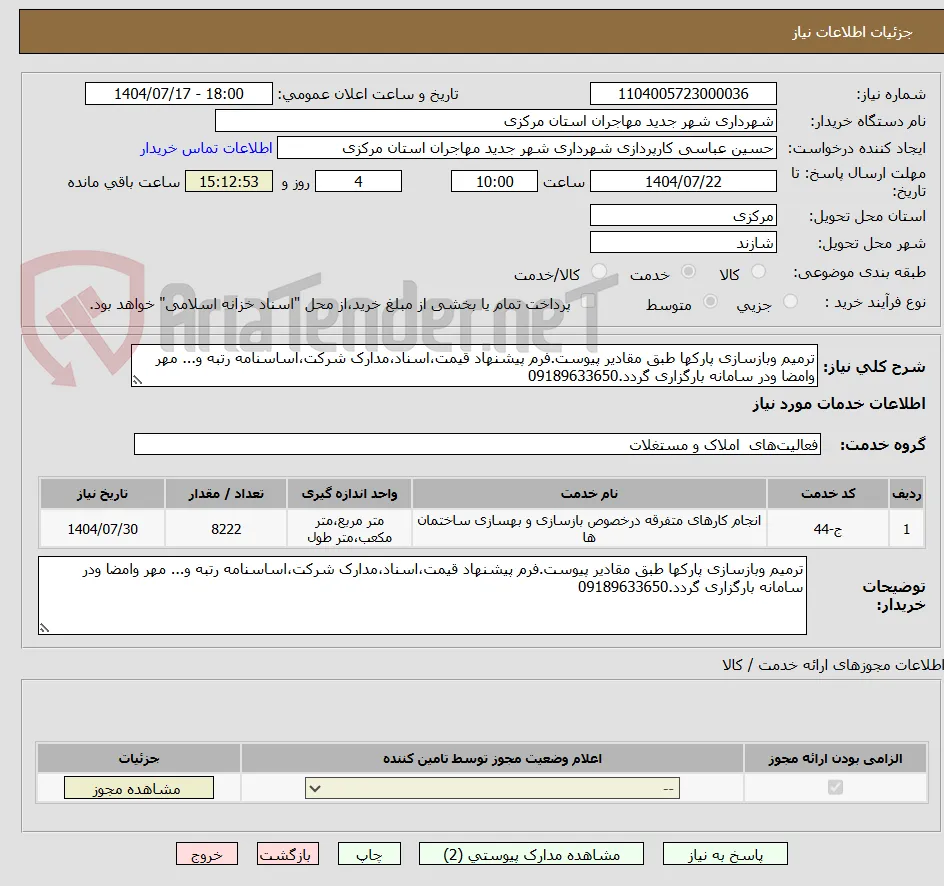Click quantity cell 8222
The width and height of the screenshot is (944, 886).
coord(226,528)
